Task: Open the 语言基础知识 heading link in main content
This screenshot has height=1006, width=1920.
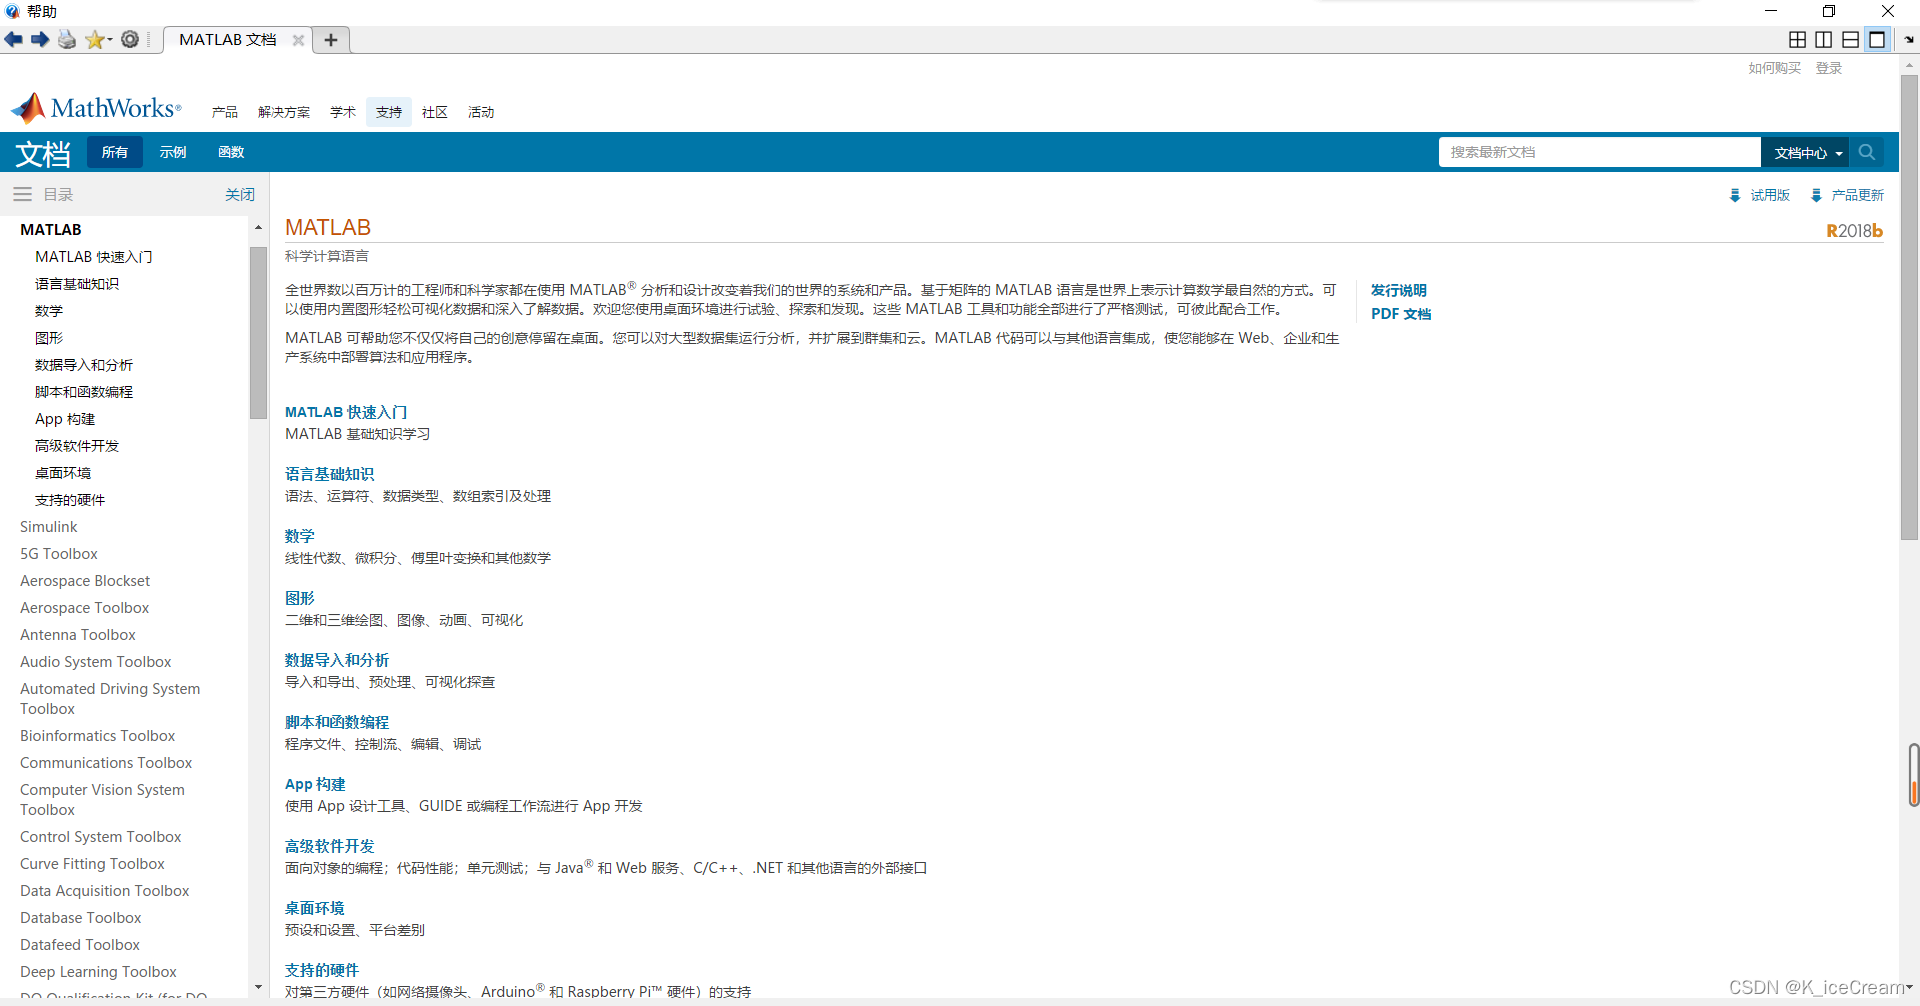Action: [329, 474]
